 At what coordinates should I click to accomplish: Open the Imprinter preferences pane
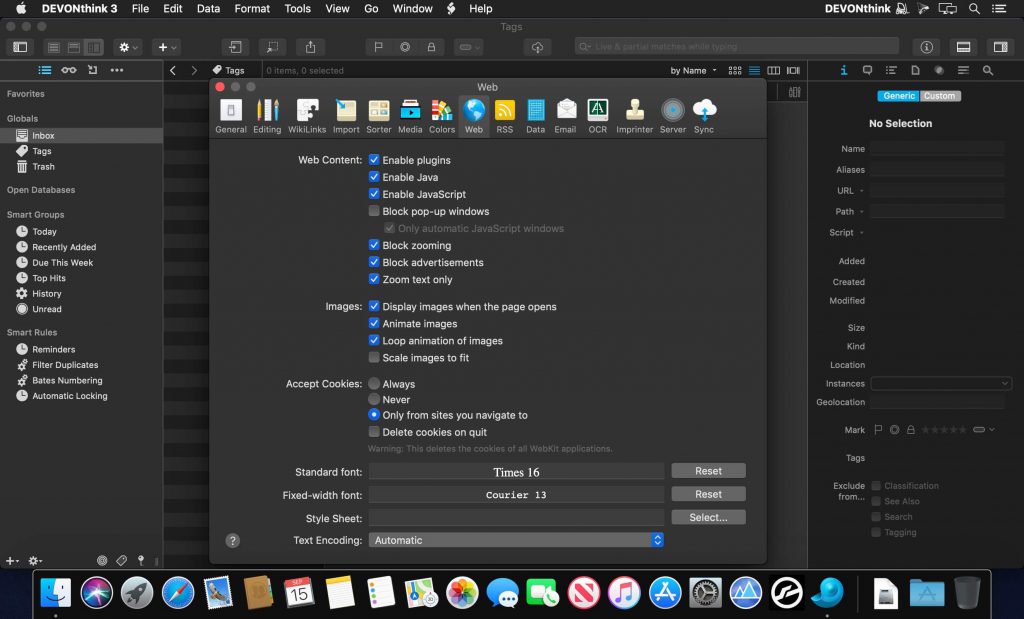pyautogui.click(x=634, y=116)
